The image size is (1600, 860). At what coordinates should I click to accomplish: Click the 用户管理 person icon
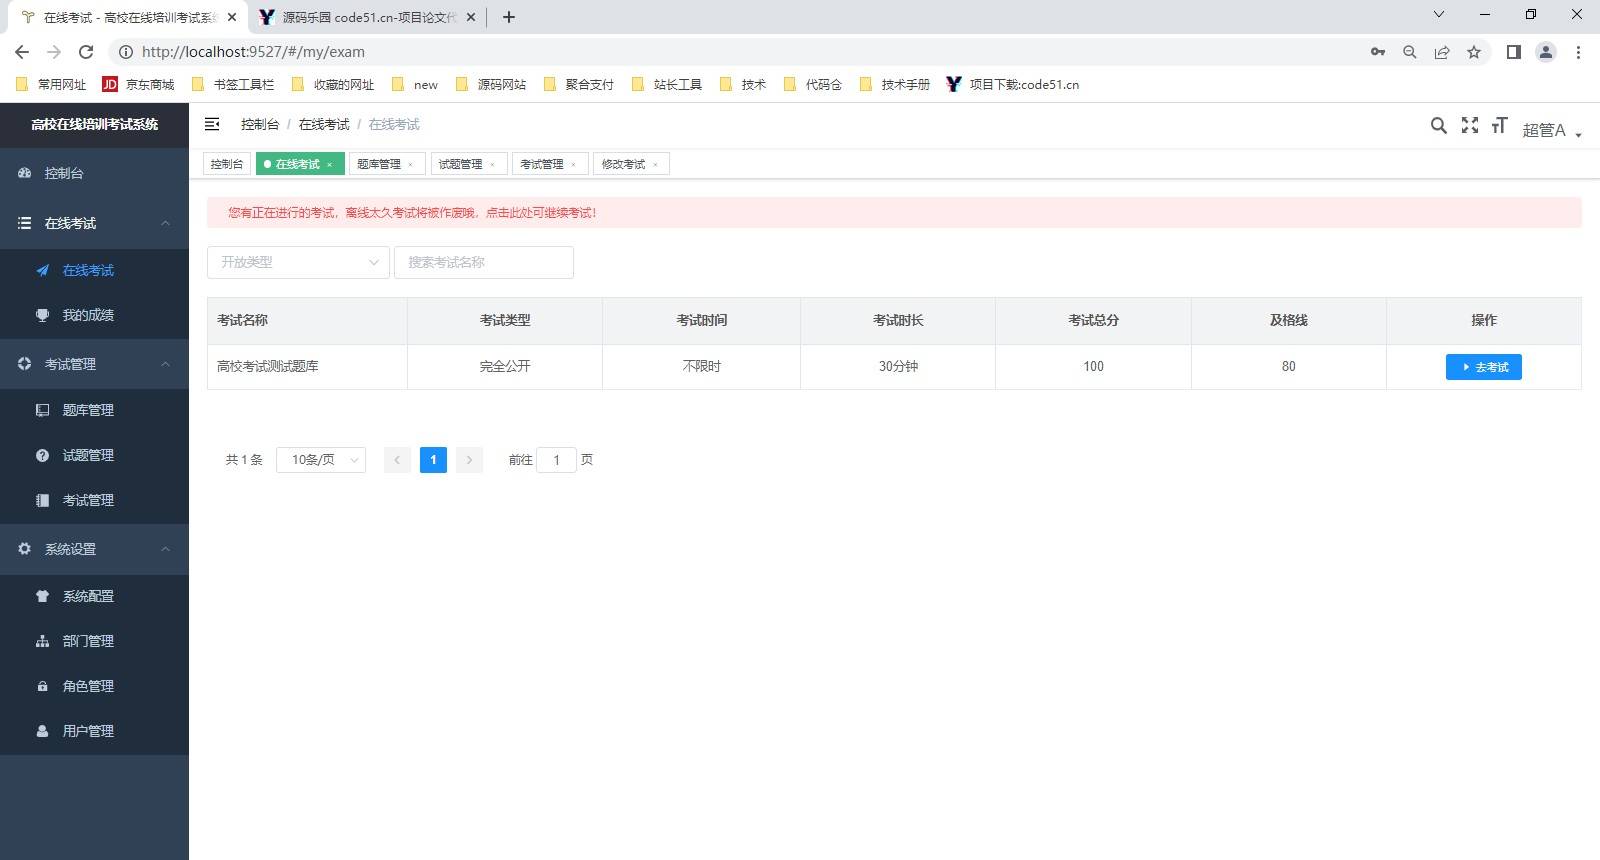click(42, 731)
